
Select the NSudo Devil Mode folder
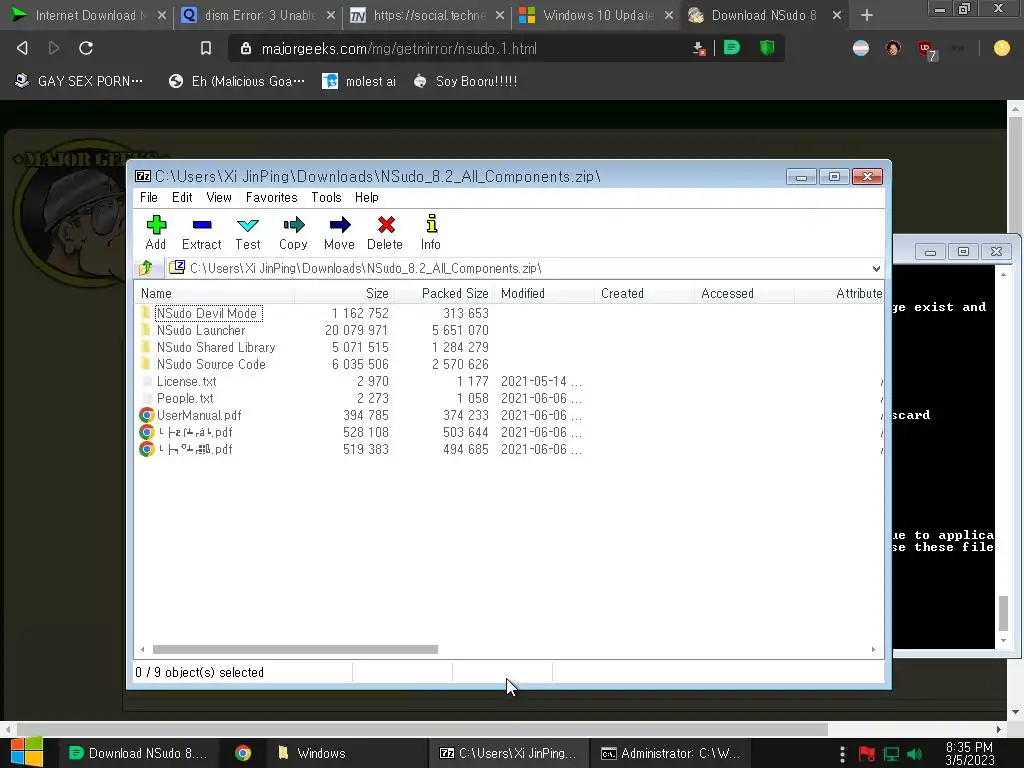[206, 313]
